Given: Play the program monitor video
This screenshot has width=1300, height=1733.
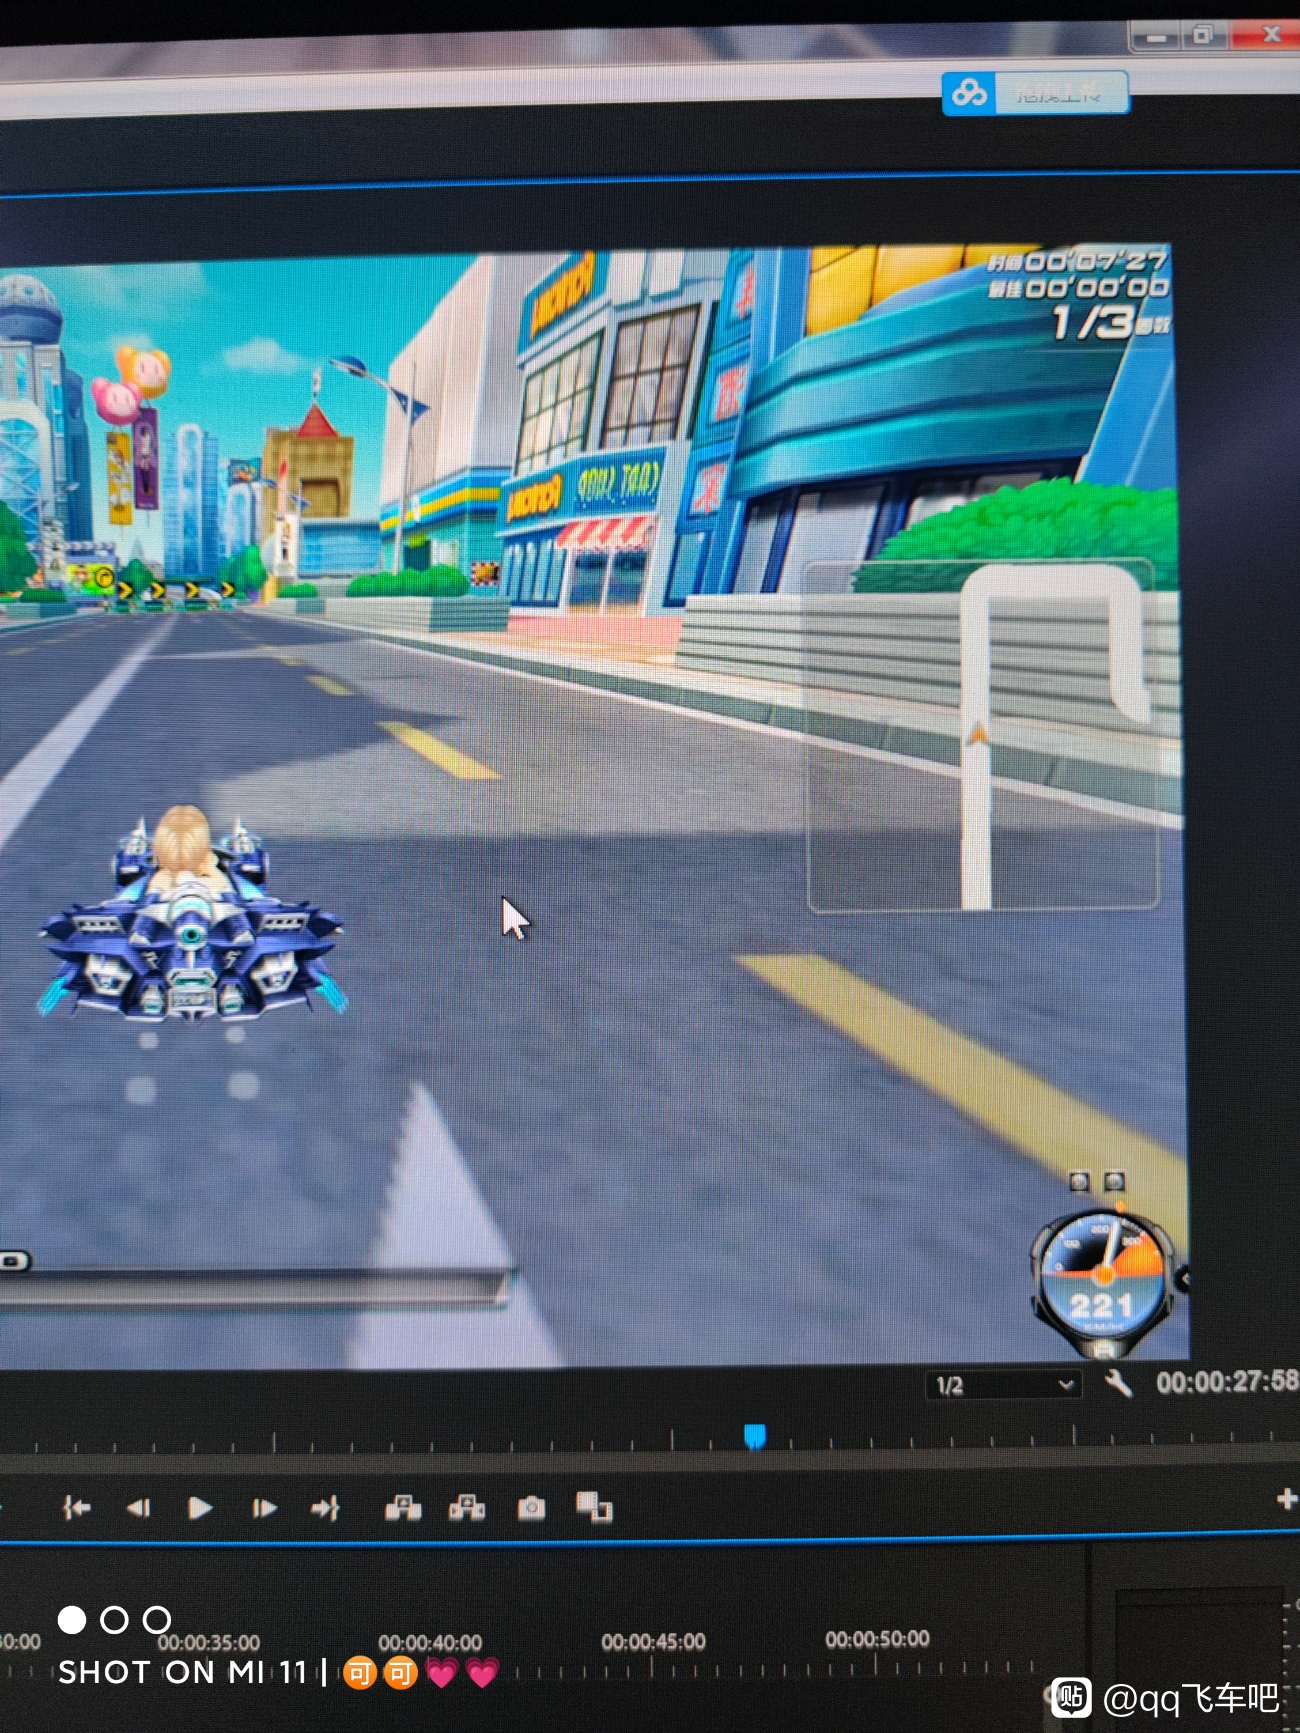Looking at the screenshot, I should [x=200, y=1507].
